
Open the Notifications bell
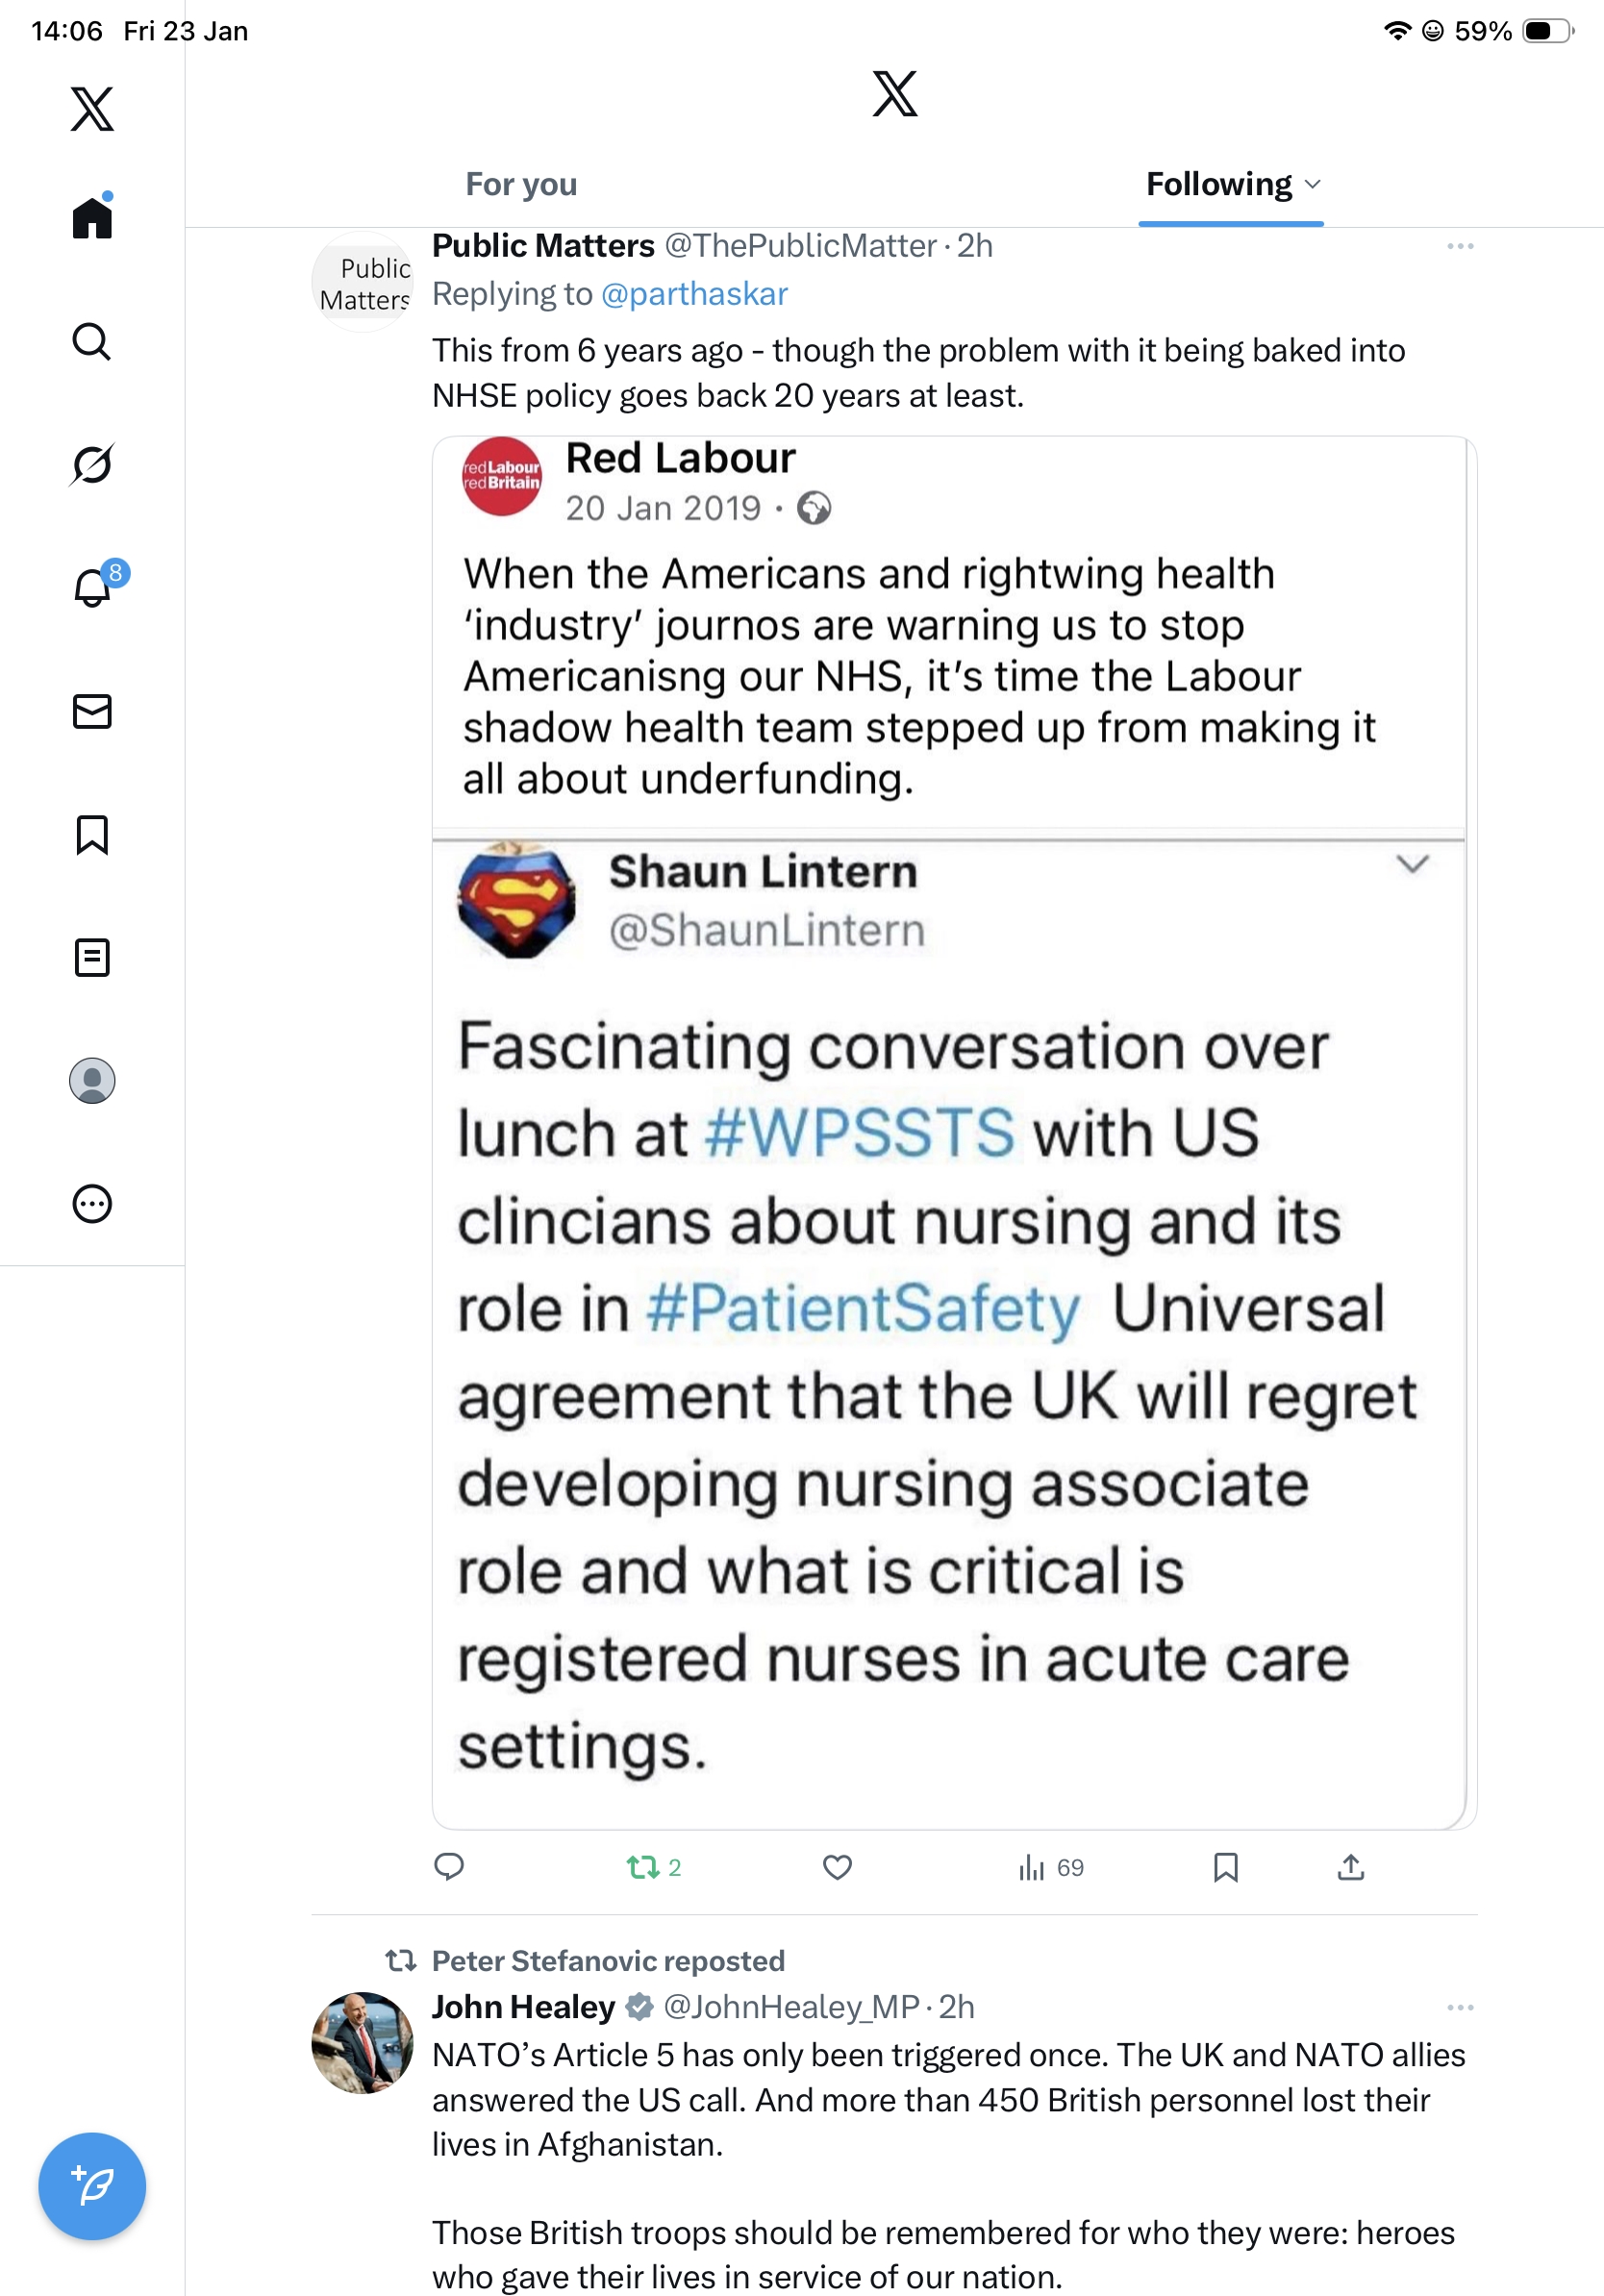(x=94, y=588)
